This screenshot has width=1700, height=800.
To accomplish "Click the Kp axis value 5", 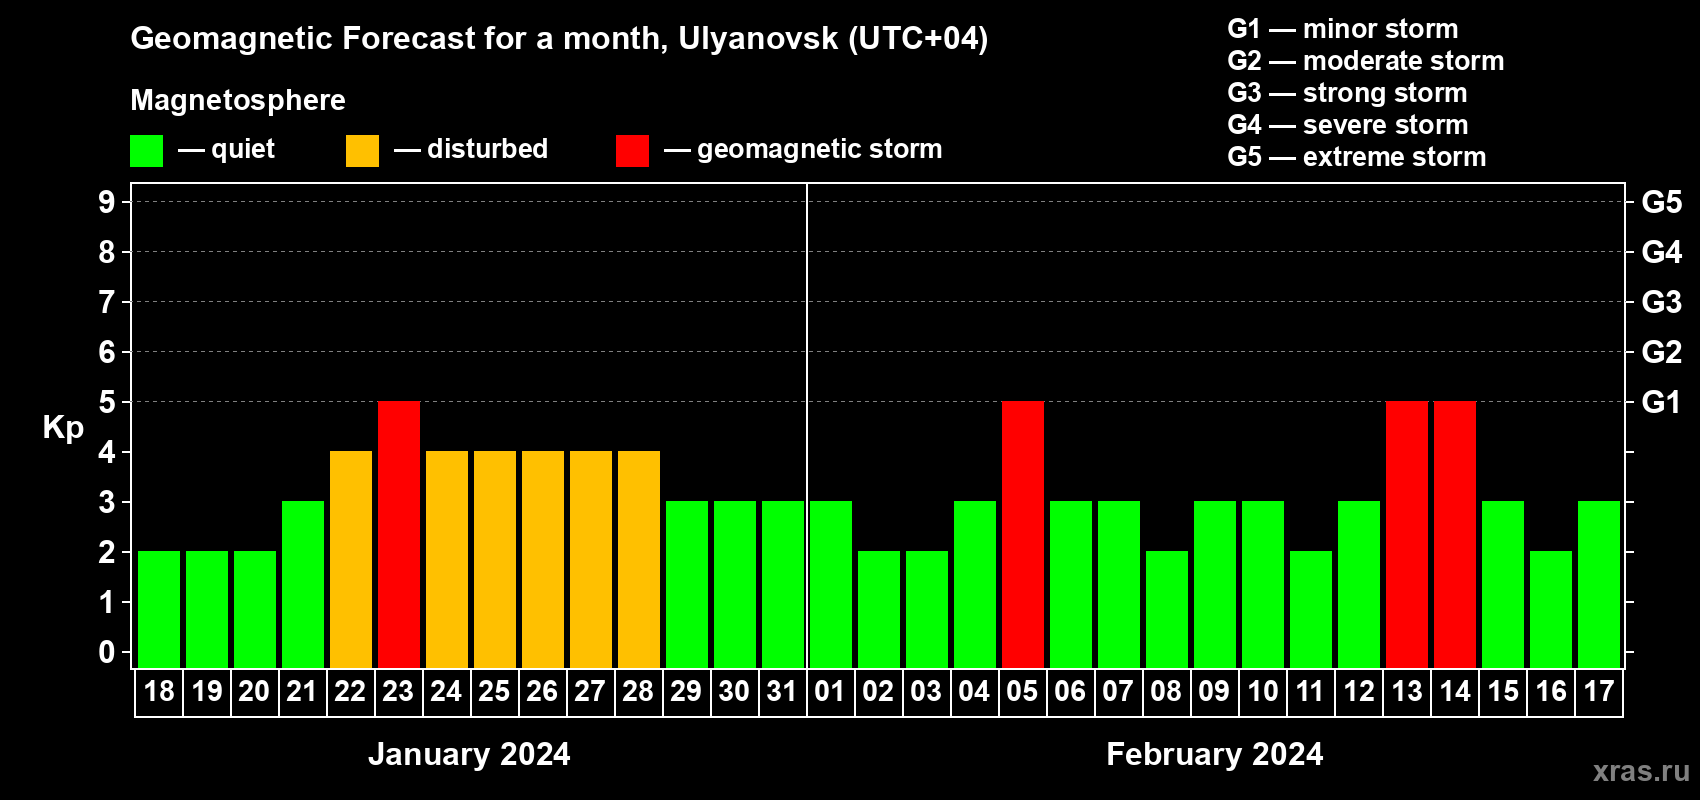I will [x=107, y=402].
